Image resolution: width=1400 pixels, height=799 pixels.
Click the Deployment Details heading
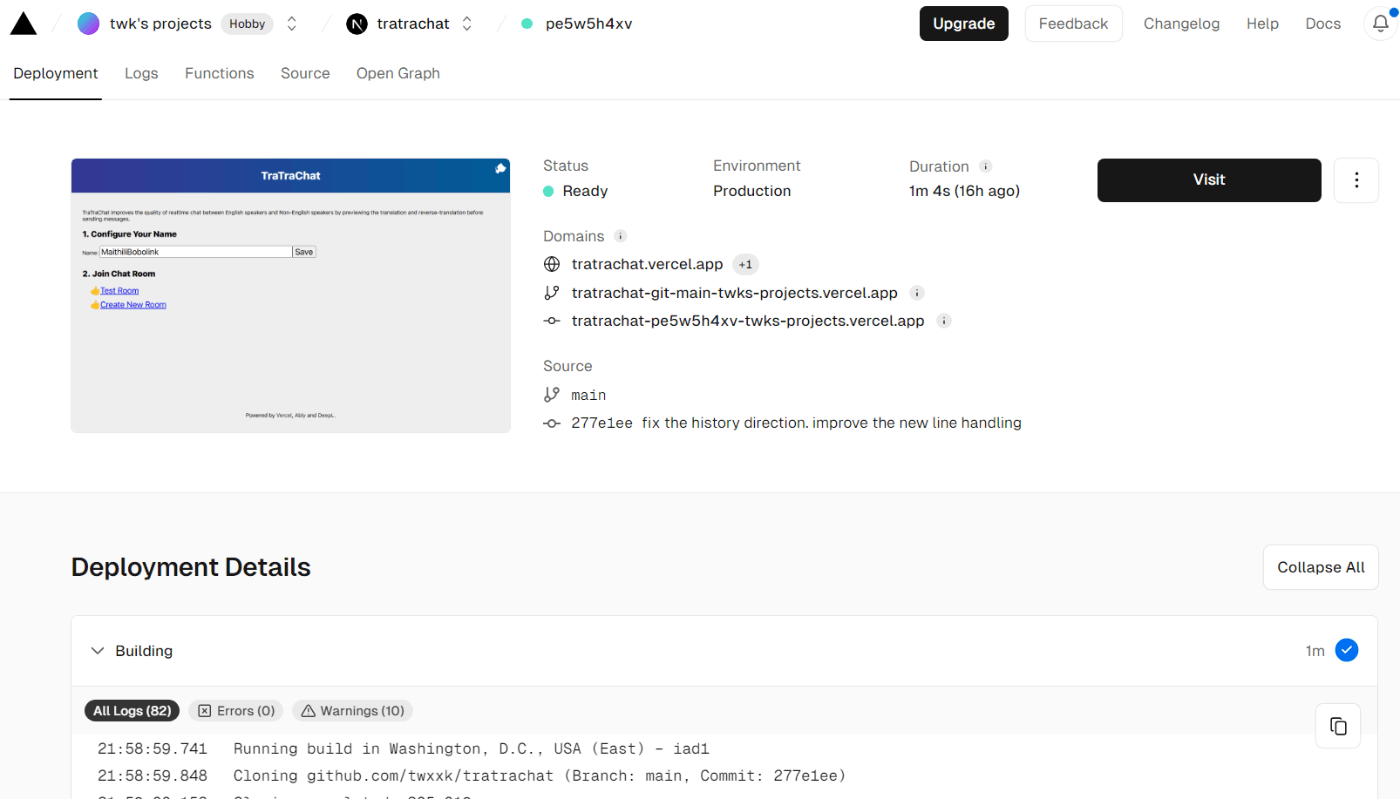[x=191, y=567]
